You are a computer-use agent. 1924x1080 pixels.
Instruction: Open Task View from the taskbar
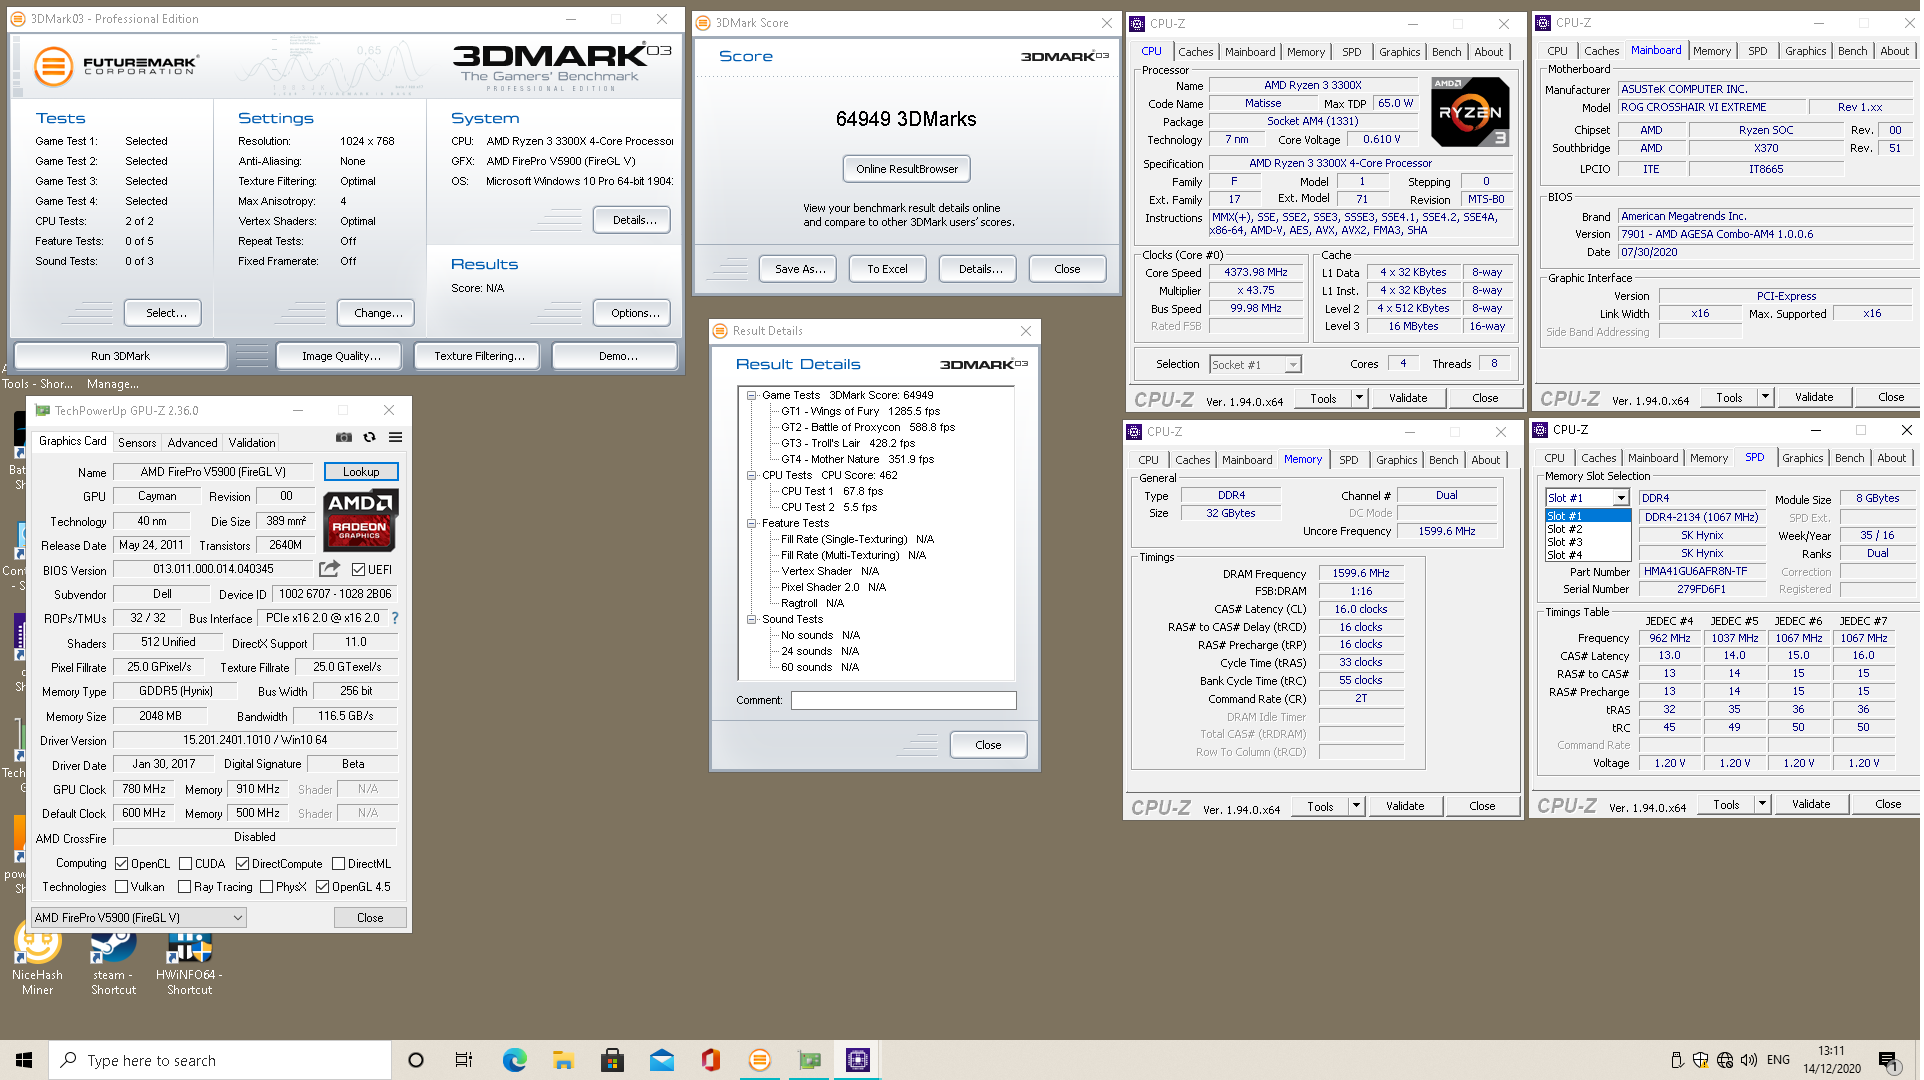pos(464,1060)
